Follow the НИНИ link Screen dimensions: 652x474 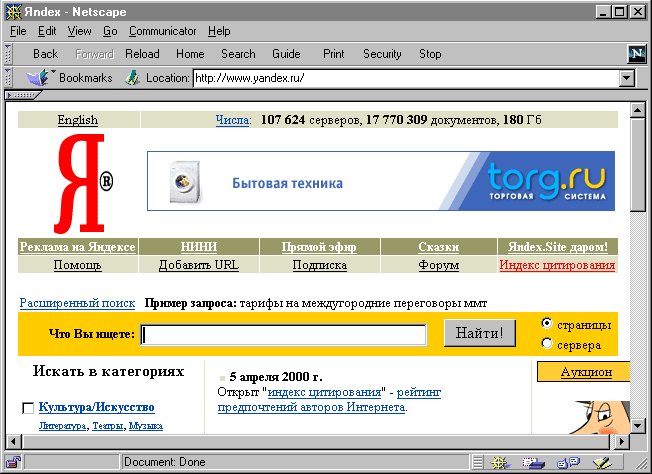(199, 247)
